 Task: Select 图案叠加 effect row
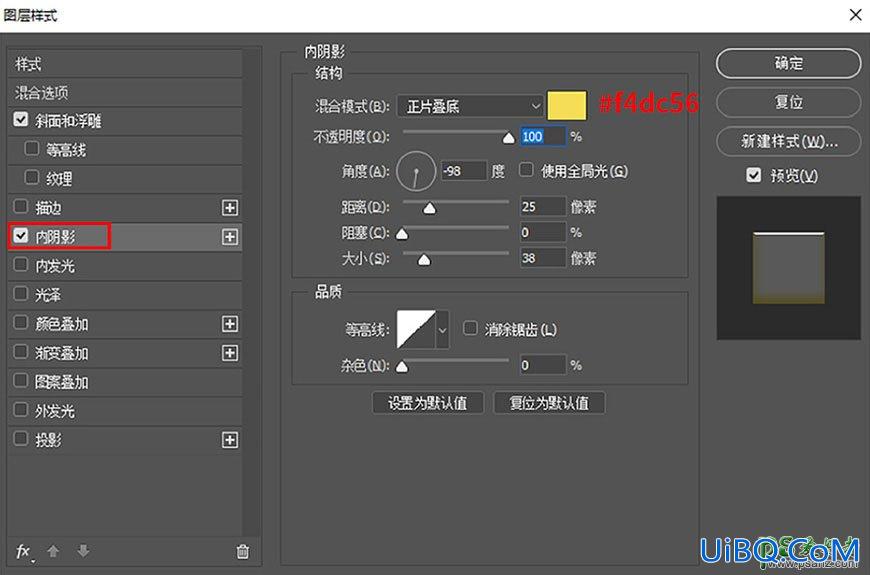click(x=125, y=382)
